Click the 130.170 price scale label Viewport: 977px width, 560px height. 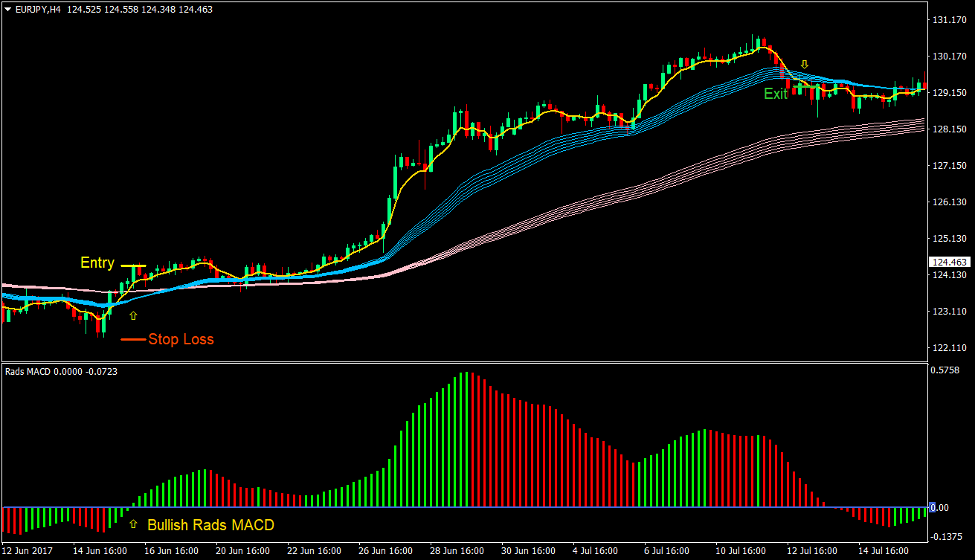(950, 57)
